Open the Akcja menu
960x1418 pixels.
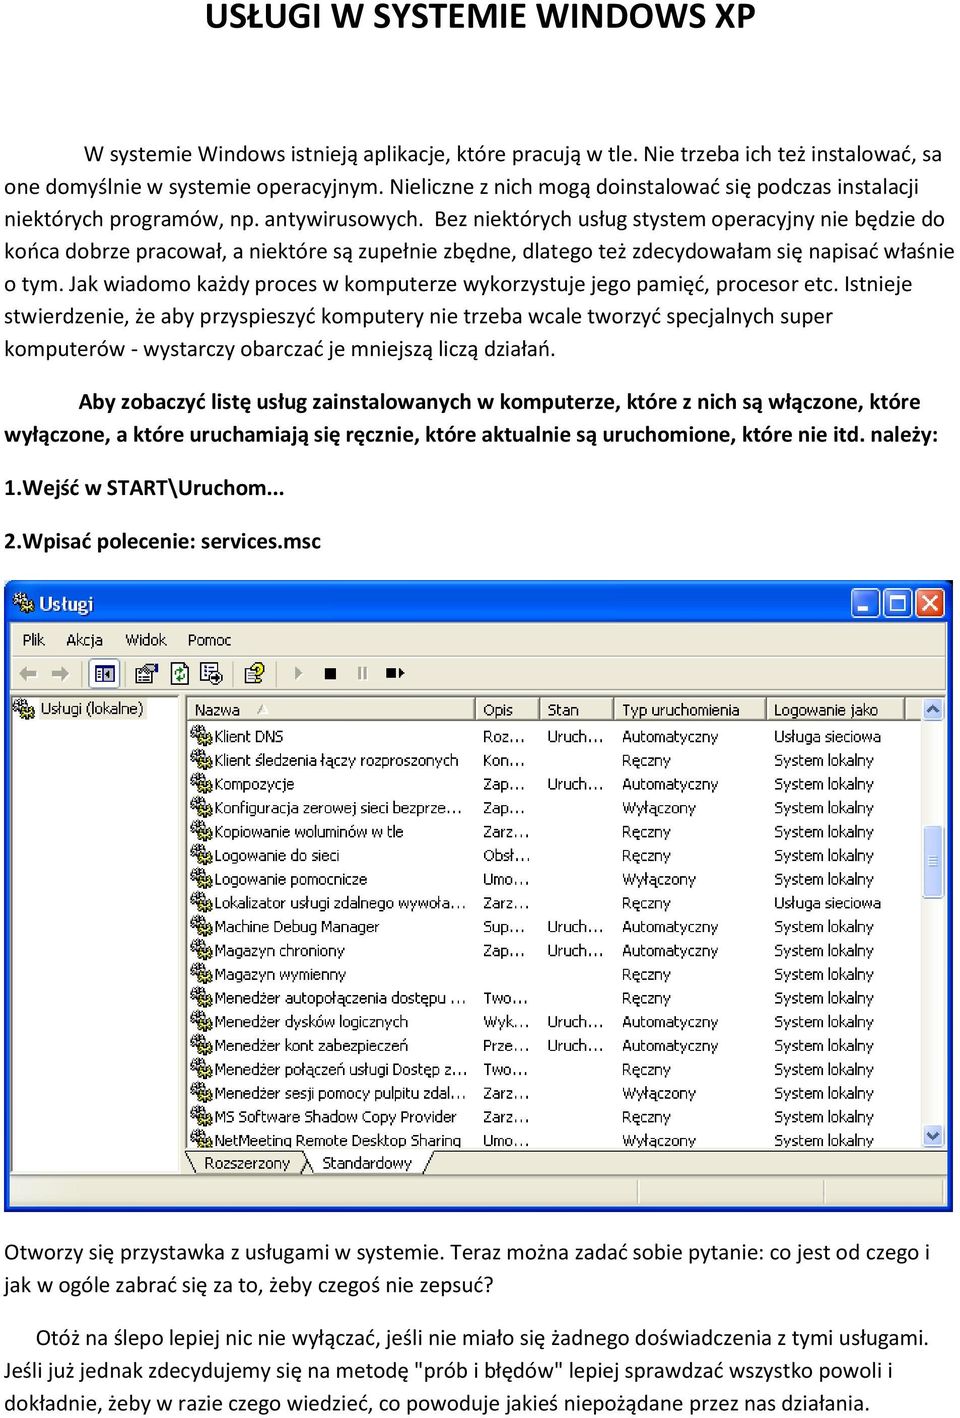point(84,640)
